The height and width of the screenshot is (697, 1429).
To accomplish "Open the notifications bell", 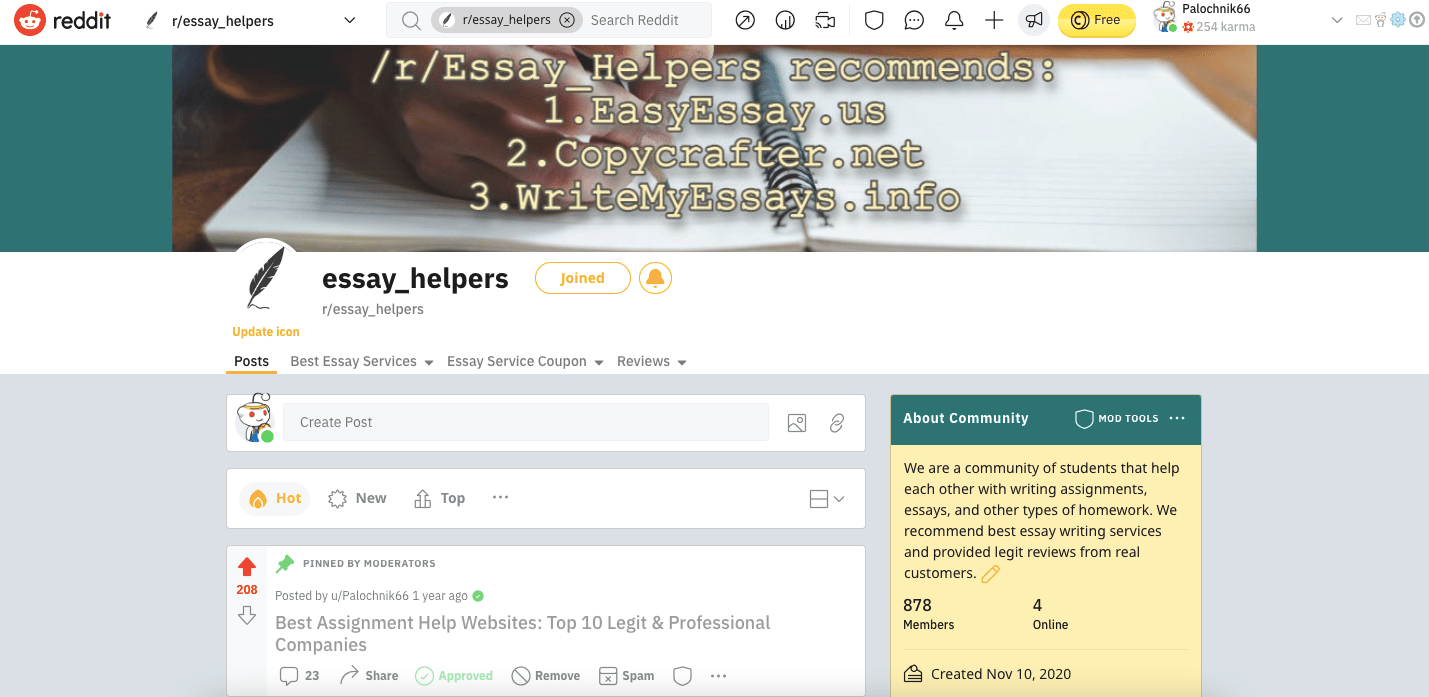I will pyautogui.click(x=953, y=19).
